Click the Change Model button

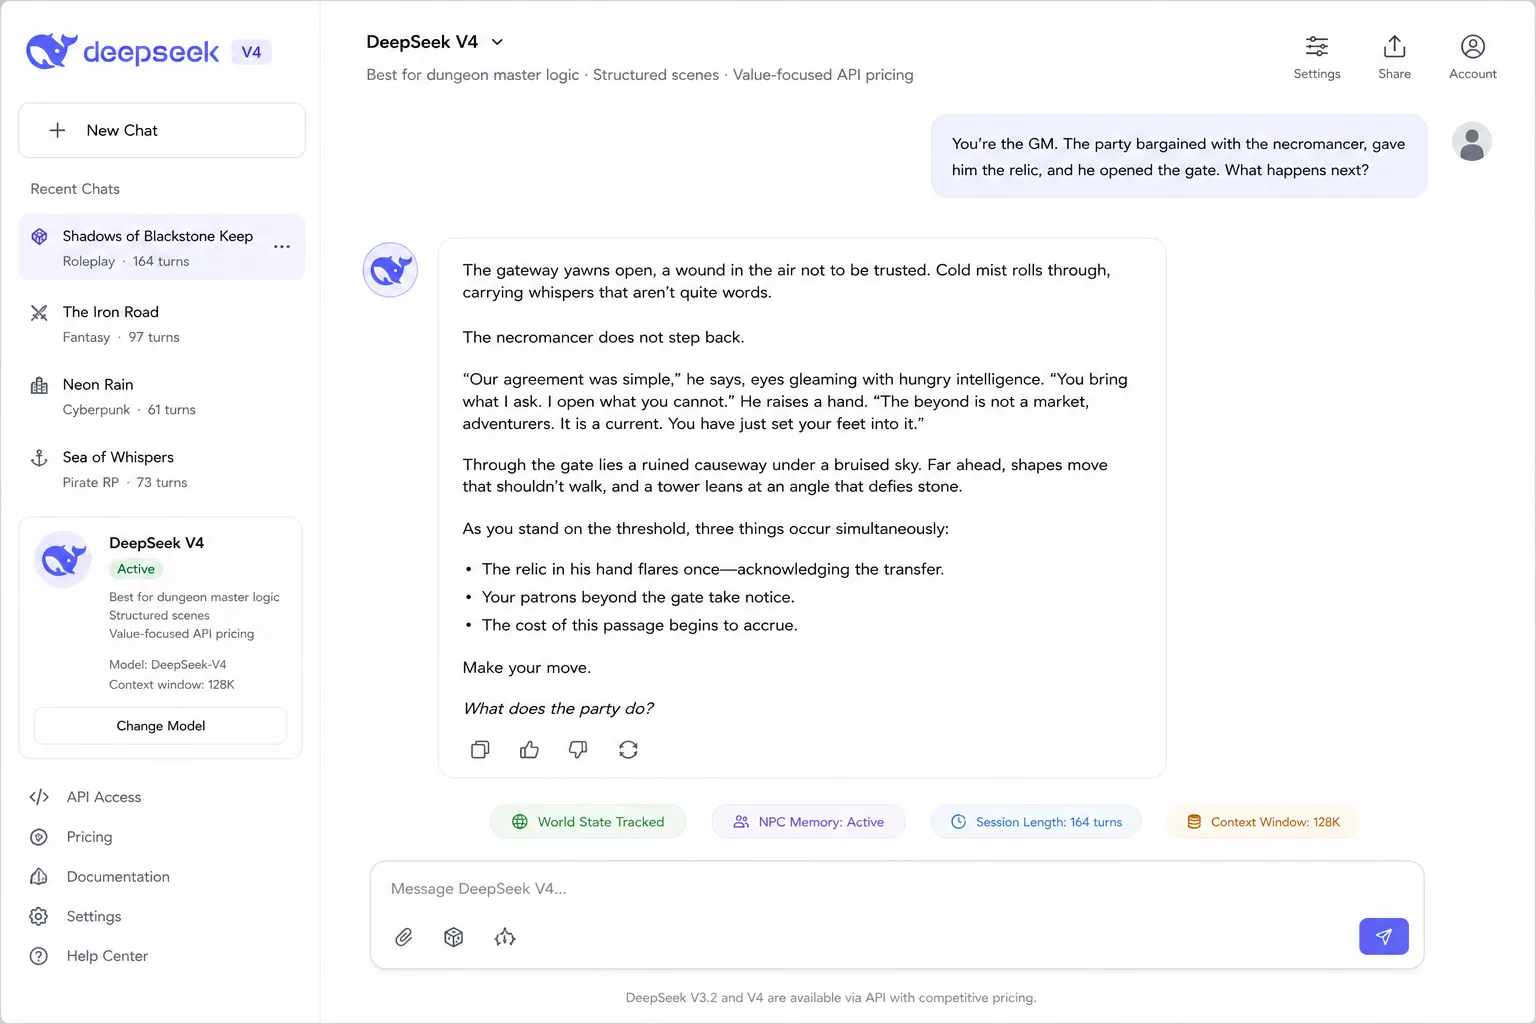coord(161,726)
